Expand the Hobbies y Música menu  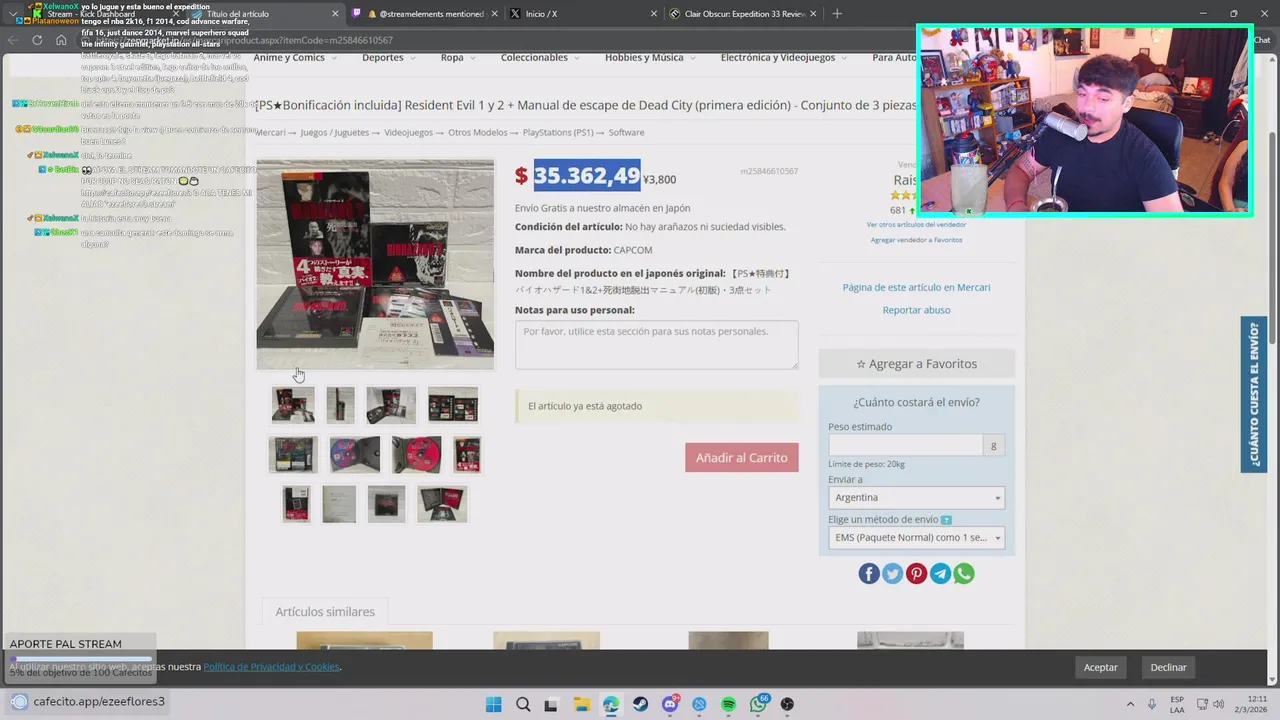click(650, 57)
